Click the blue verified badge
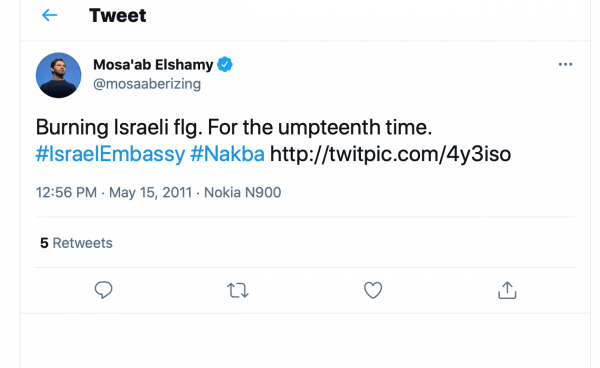 point(225,64)
